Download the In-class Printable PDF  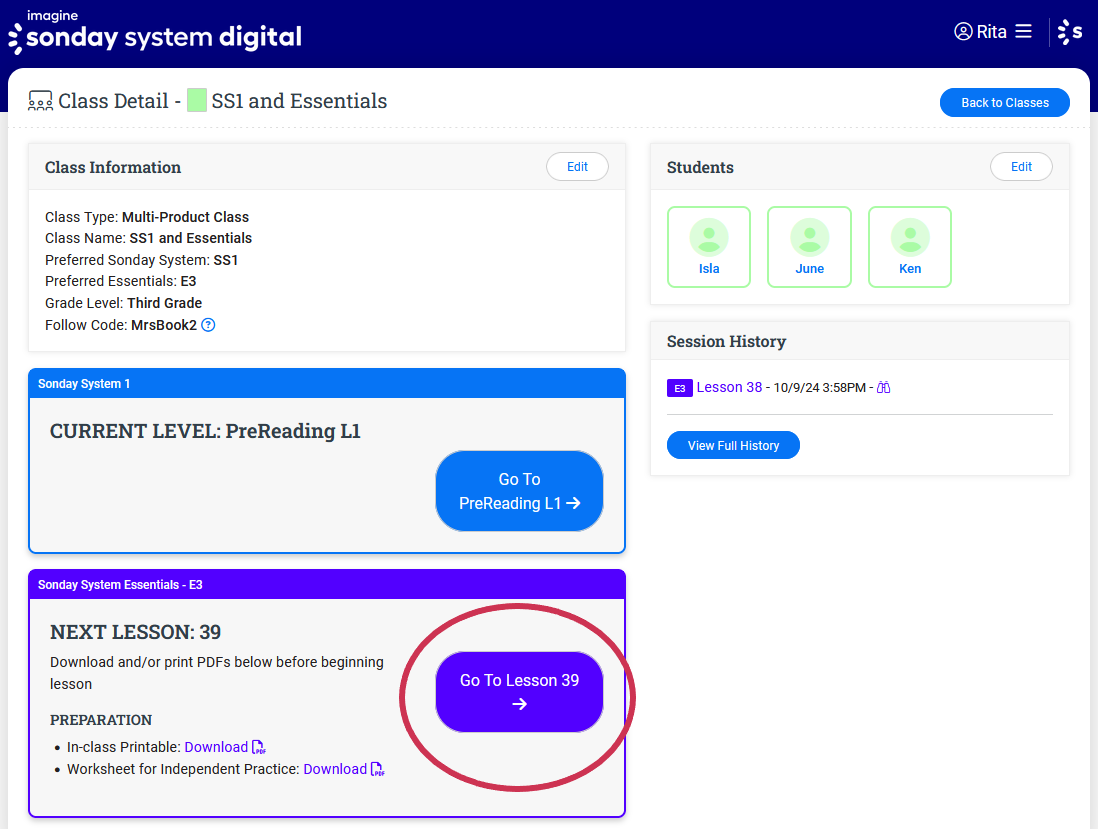click(216, 747)
